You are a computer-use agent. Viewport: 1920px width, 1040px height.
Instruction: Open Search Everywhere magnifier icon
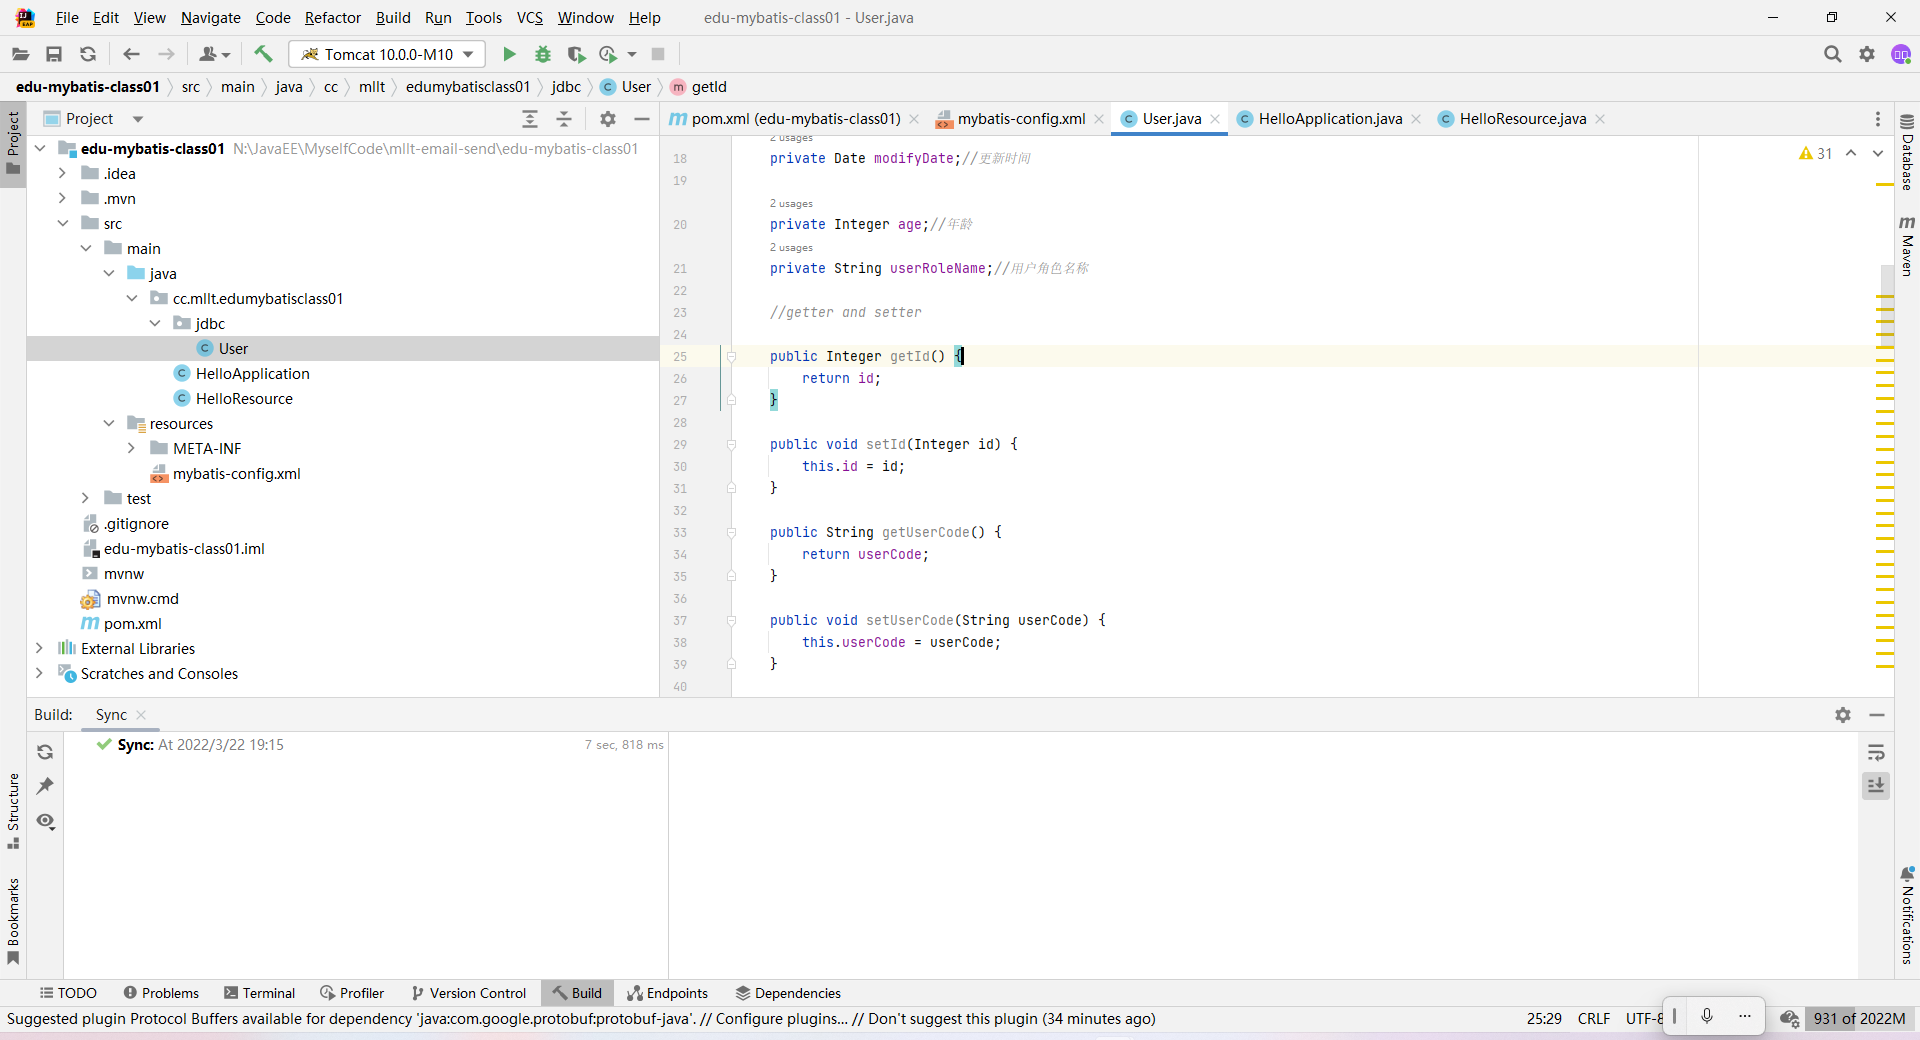tap(1832, 54)
